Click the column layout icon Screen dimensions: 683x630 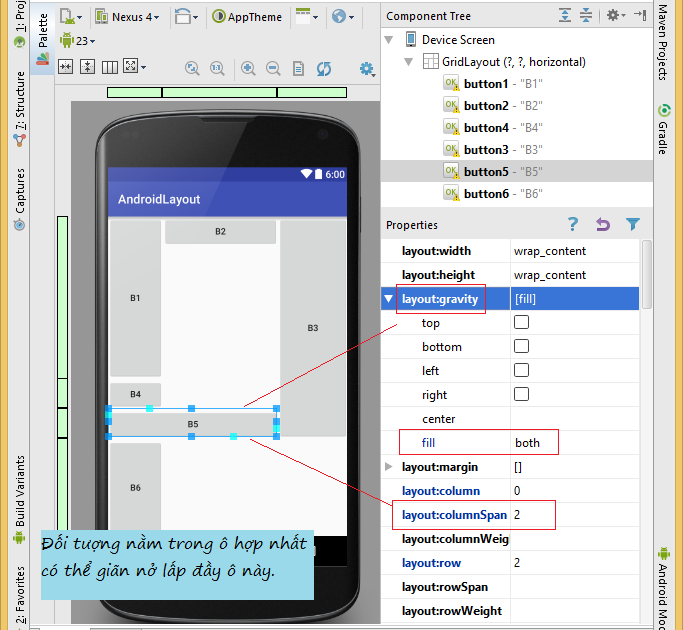[x=110, y=67]
